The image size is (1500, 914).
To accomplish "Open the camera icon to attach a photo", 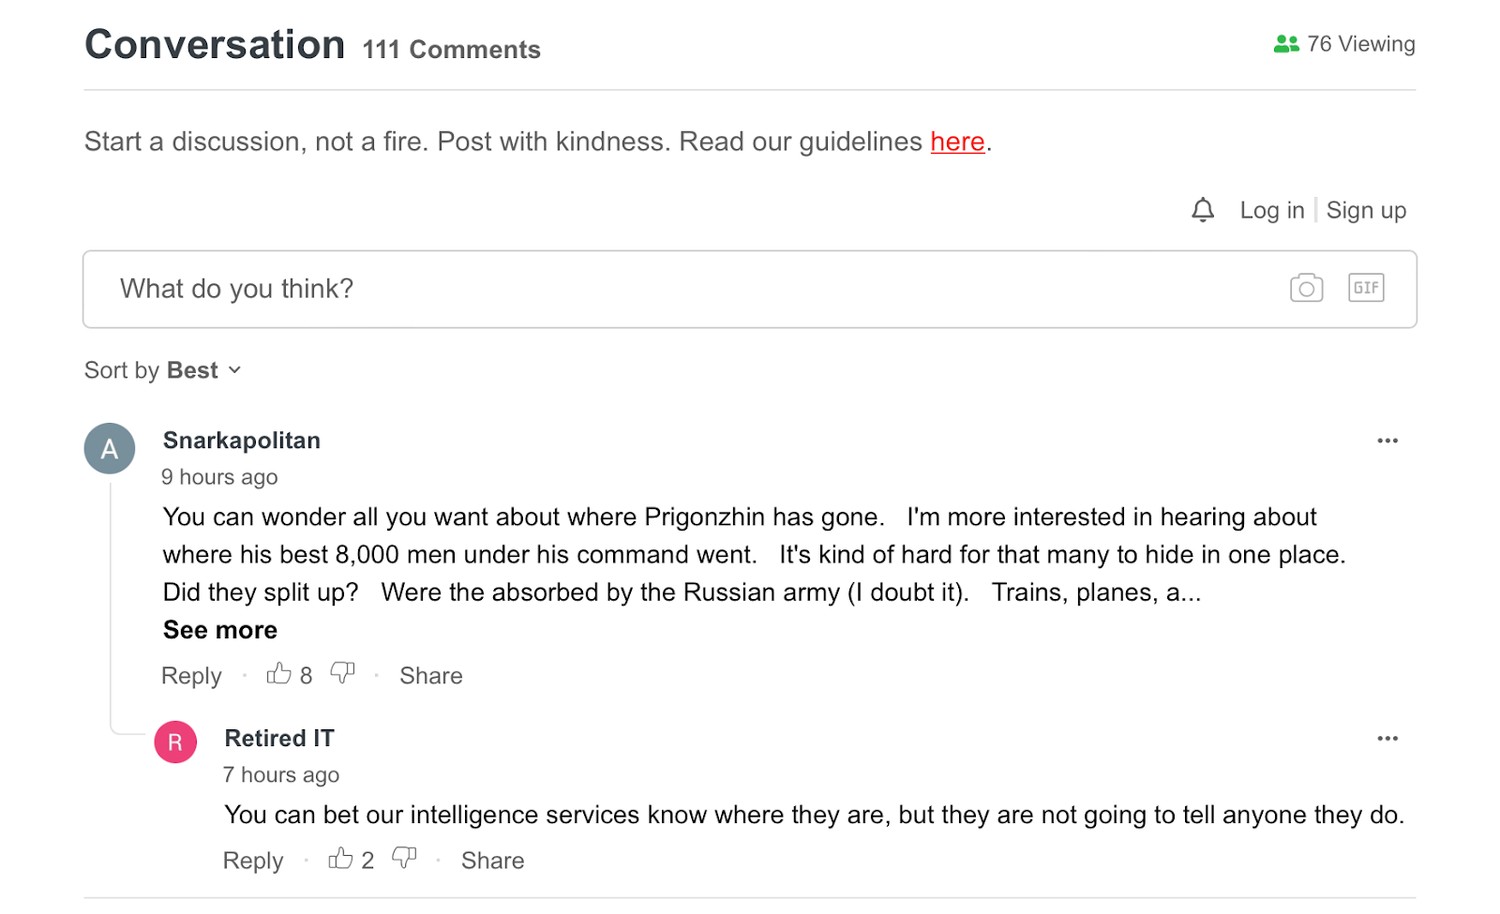I will tap(1305, 288).
